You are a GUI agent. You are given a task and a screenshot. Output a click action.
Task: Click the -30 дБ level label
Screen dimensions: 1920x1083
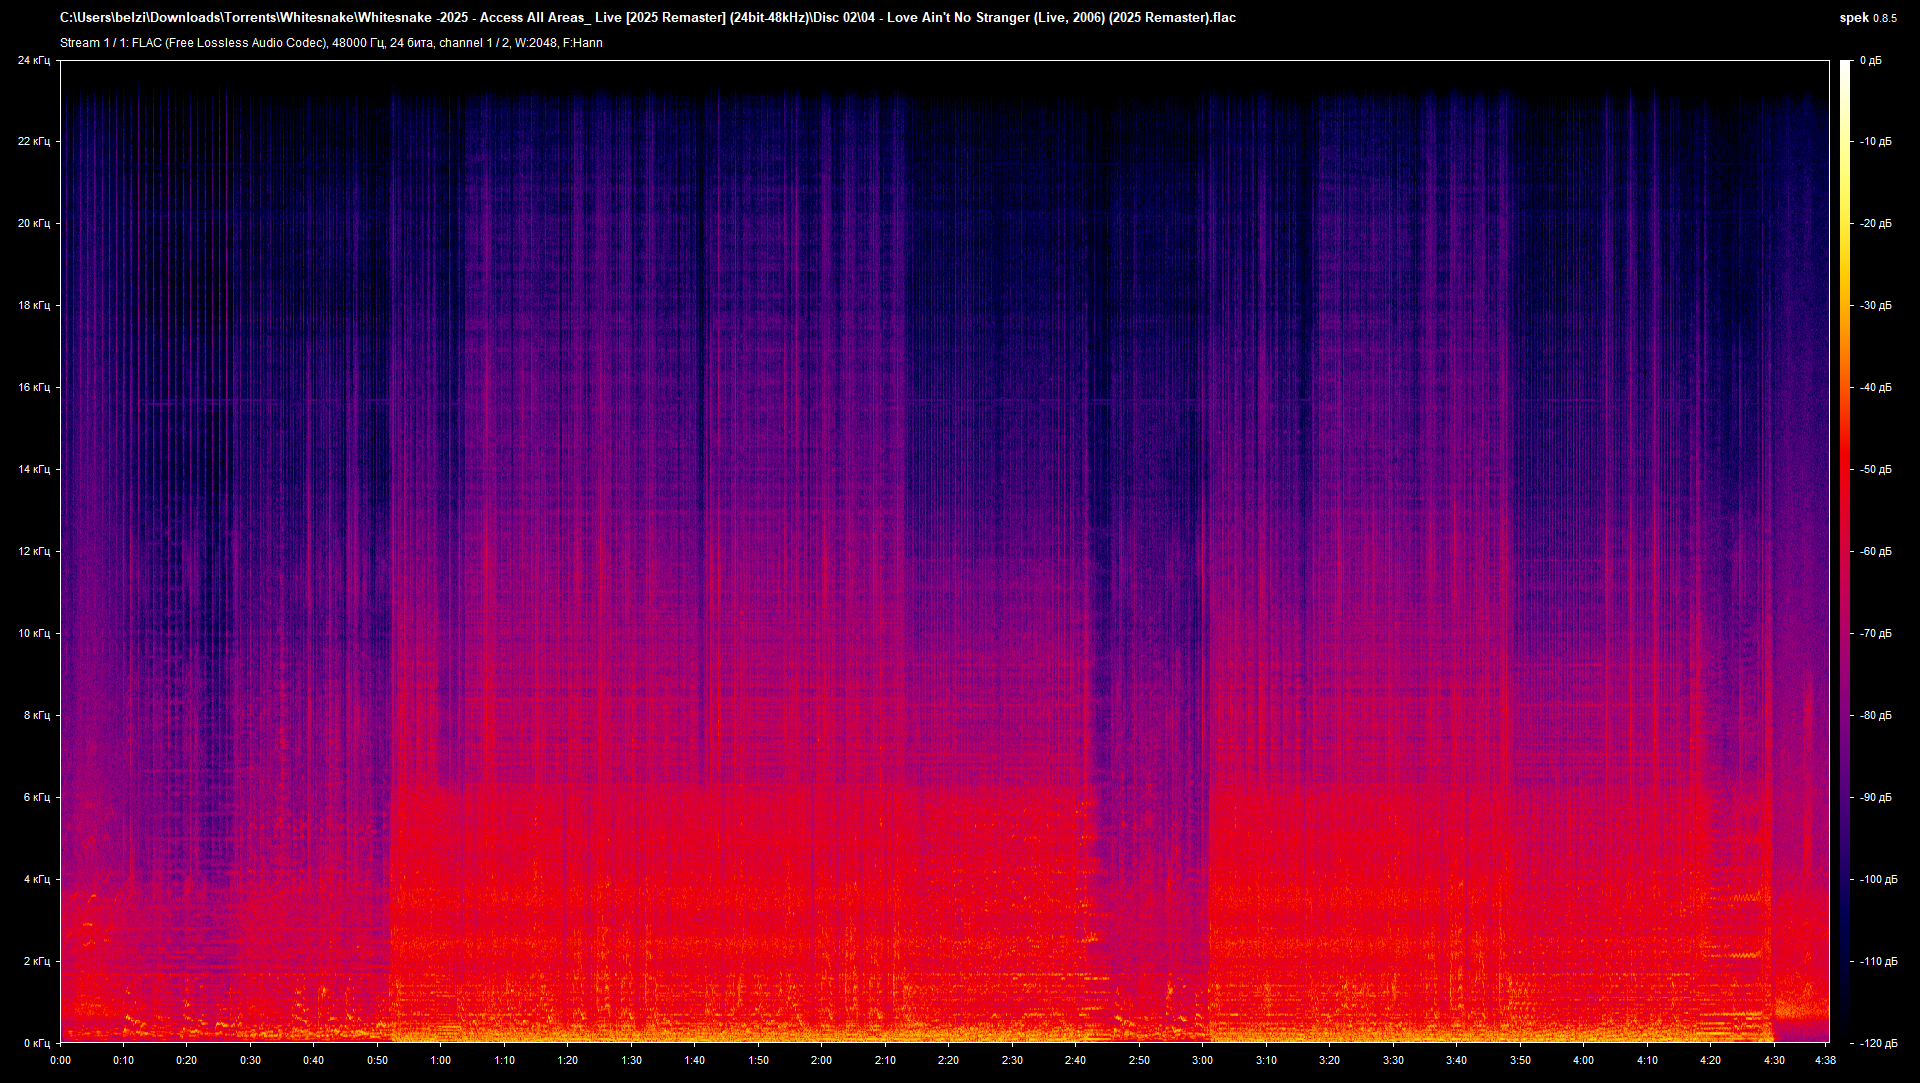coord(1875,306)
